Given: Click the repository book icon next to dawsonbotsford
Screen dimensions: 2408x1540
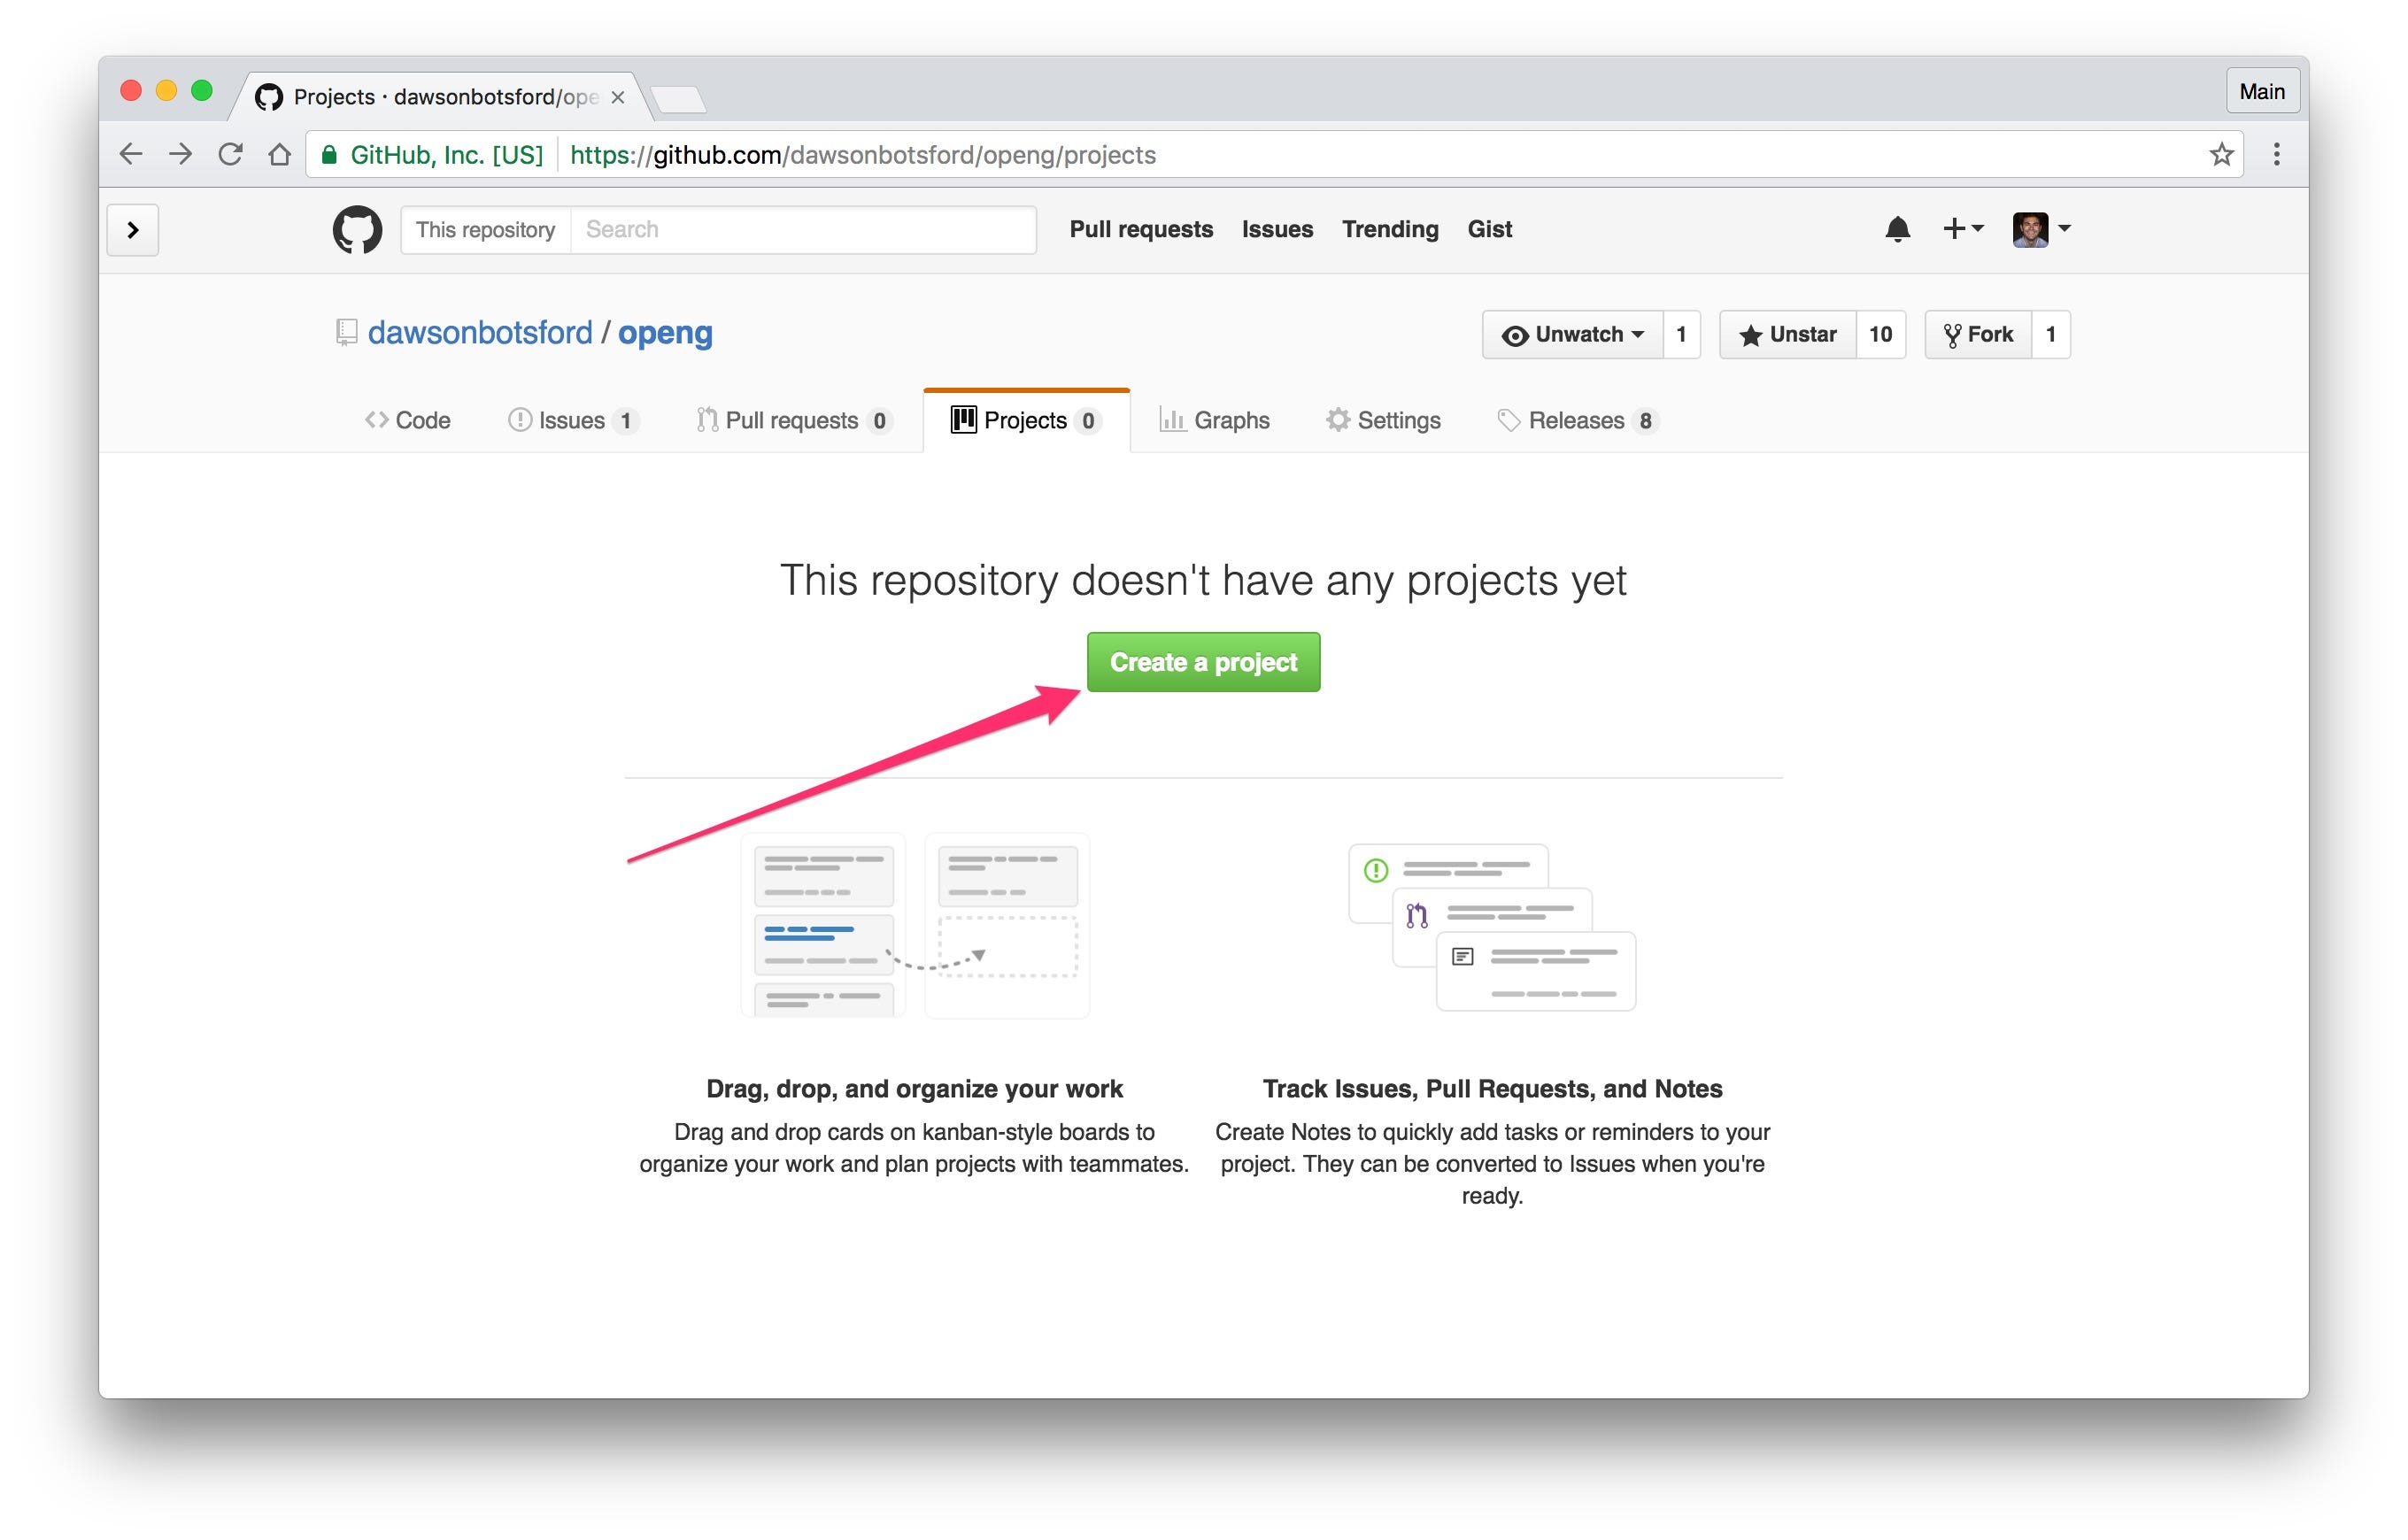Looking at the screenshot, I should coord(346,332).
